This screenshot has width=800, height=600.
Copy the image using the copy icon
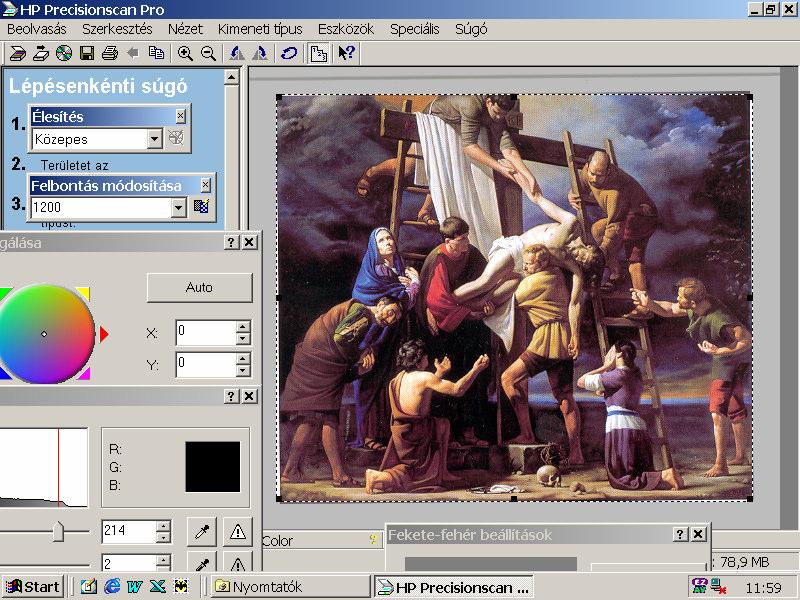point(156,53)
